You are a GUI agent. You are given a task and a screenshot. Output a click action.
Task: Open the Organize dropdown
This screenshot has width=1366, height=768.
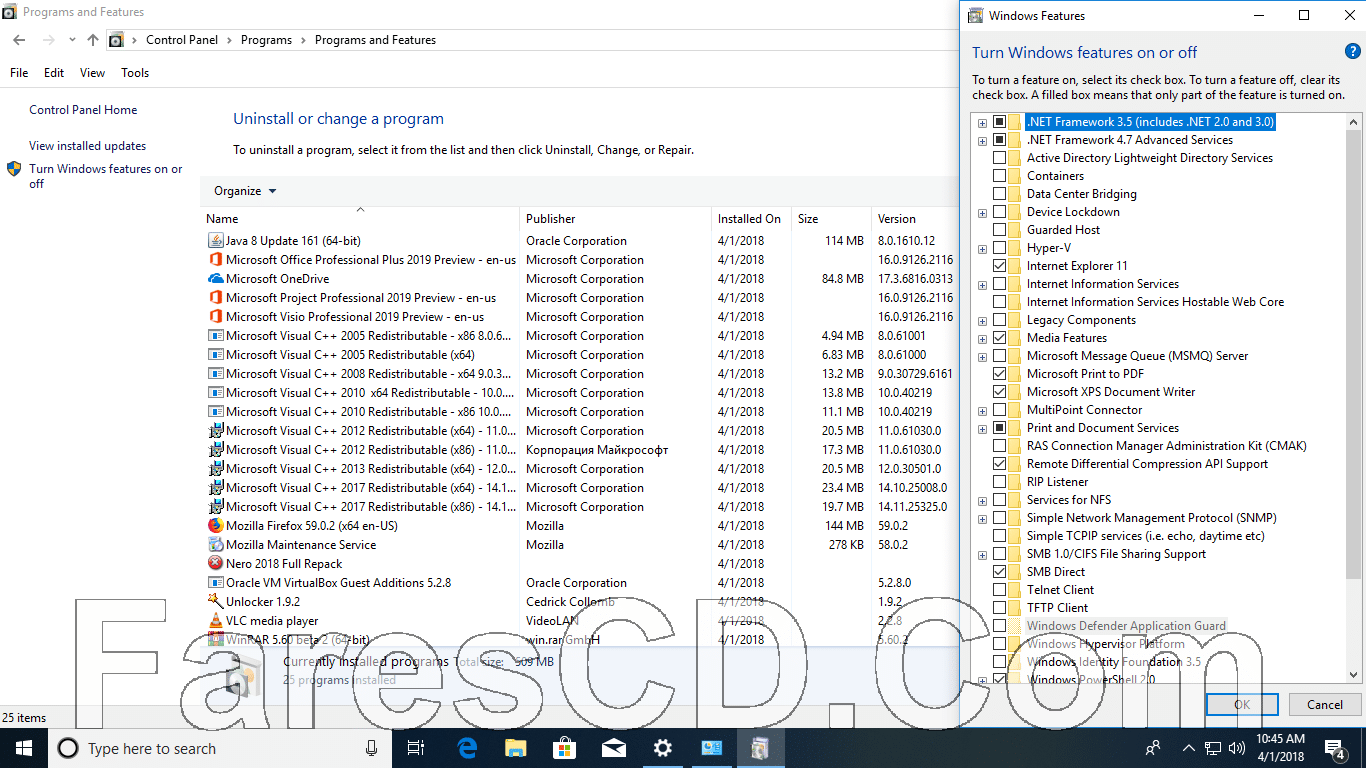click(x=245, y=191)
